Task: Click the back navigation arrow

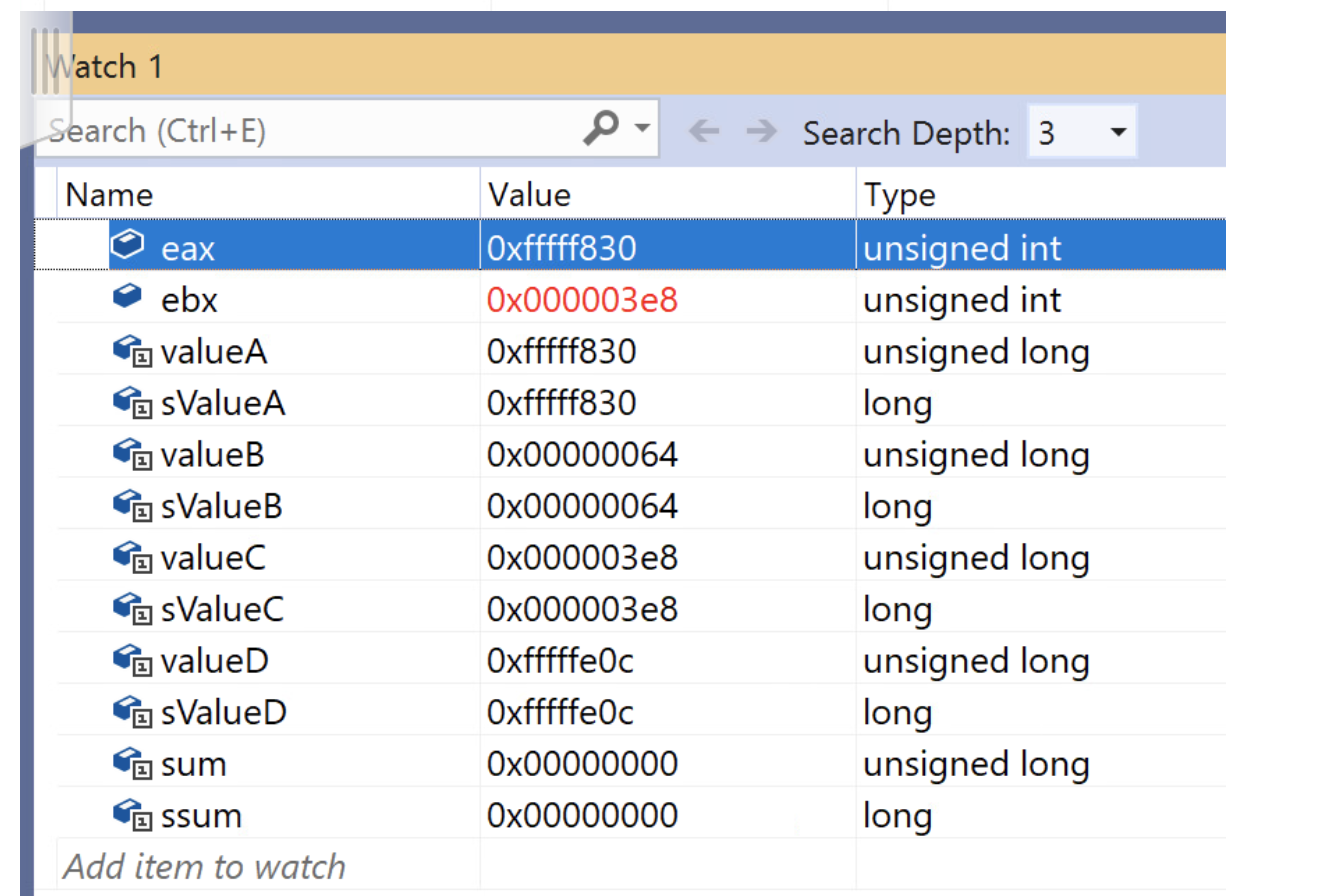Action: [705, 130]
